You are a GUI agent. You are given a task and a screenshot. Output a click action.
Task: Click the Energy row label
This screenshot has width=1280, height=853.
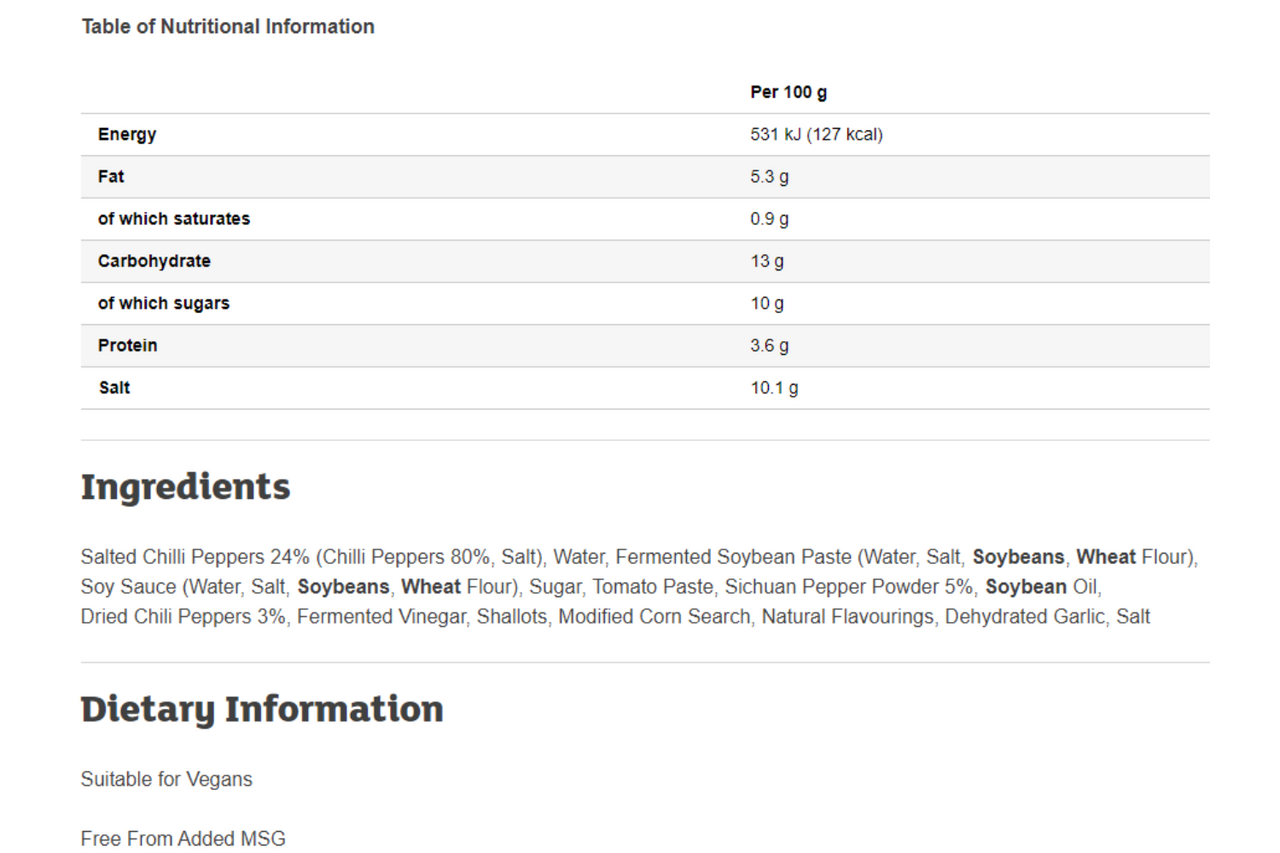click(x=127, y=134)
